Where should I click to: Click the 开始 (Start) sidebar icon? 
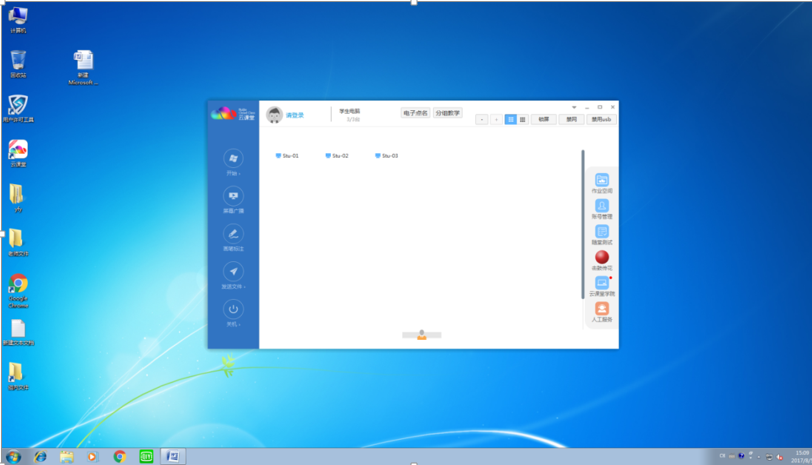(233, 159)
